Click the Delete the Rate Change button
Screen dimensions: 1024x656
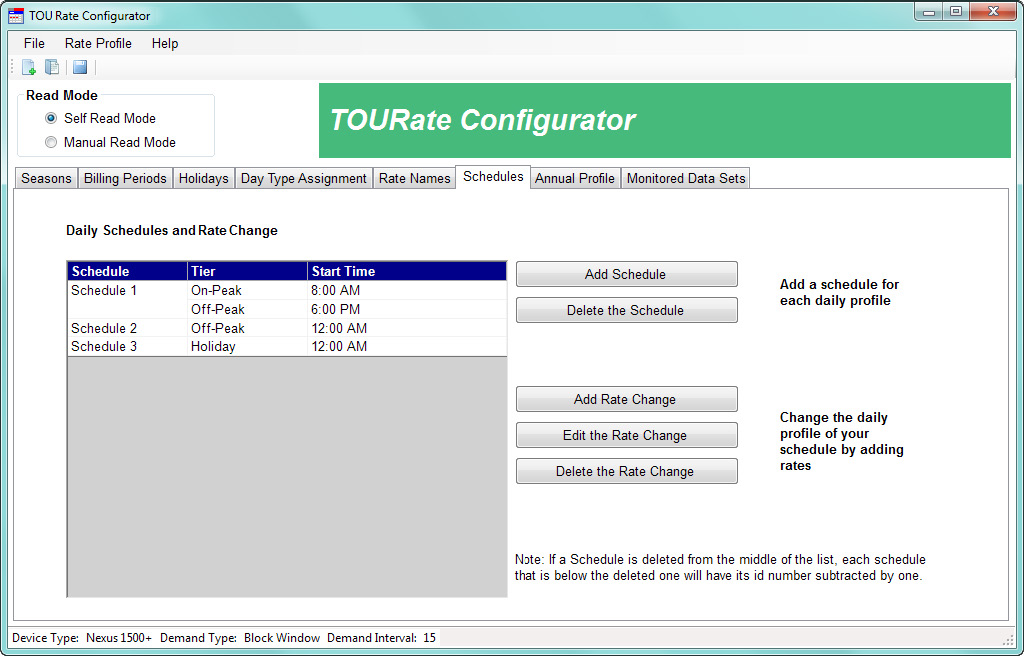click(x=626, y=471)
